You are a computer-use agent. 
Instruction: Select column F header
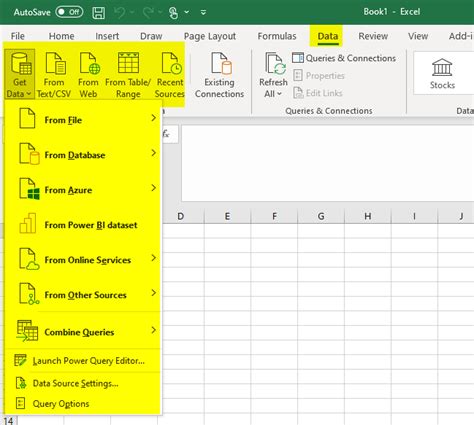[274, 216]
